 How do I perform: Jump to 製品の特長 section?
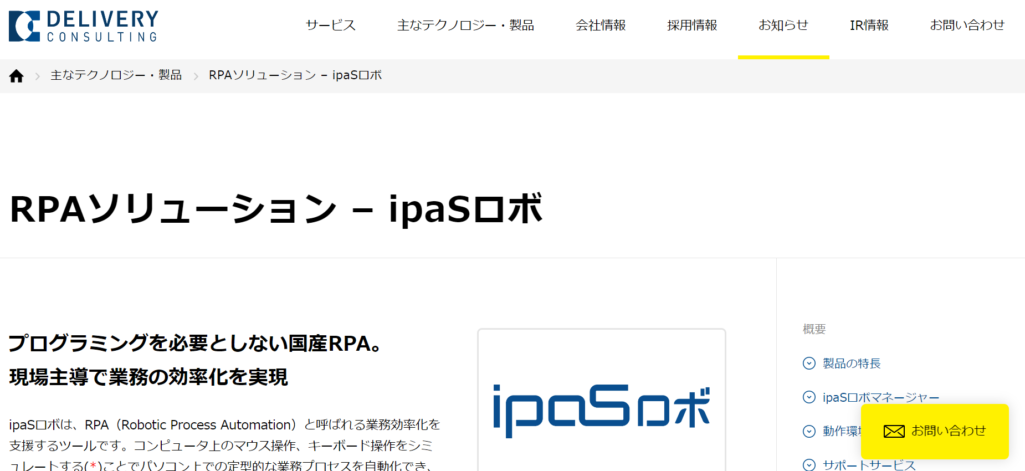tap(852, 363)
